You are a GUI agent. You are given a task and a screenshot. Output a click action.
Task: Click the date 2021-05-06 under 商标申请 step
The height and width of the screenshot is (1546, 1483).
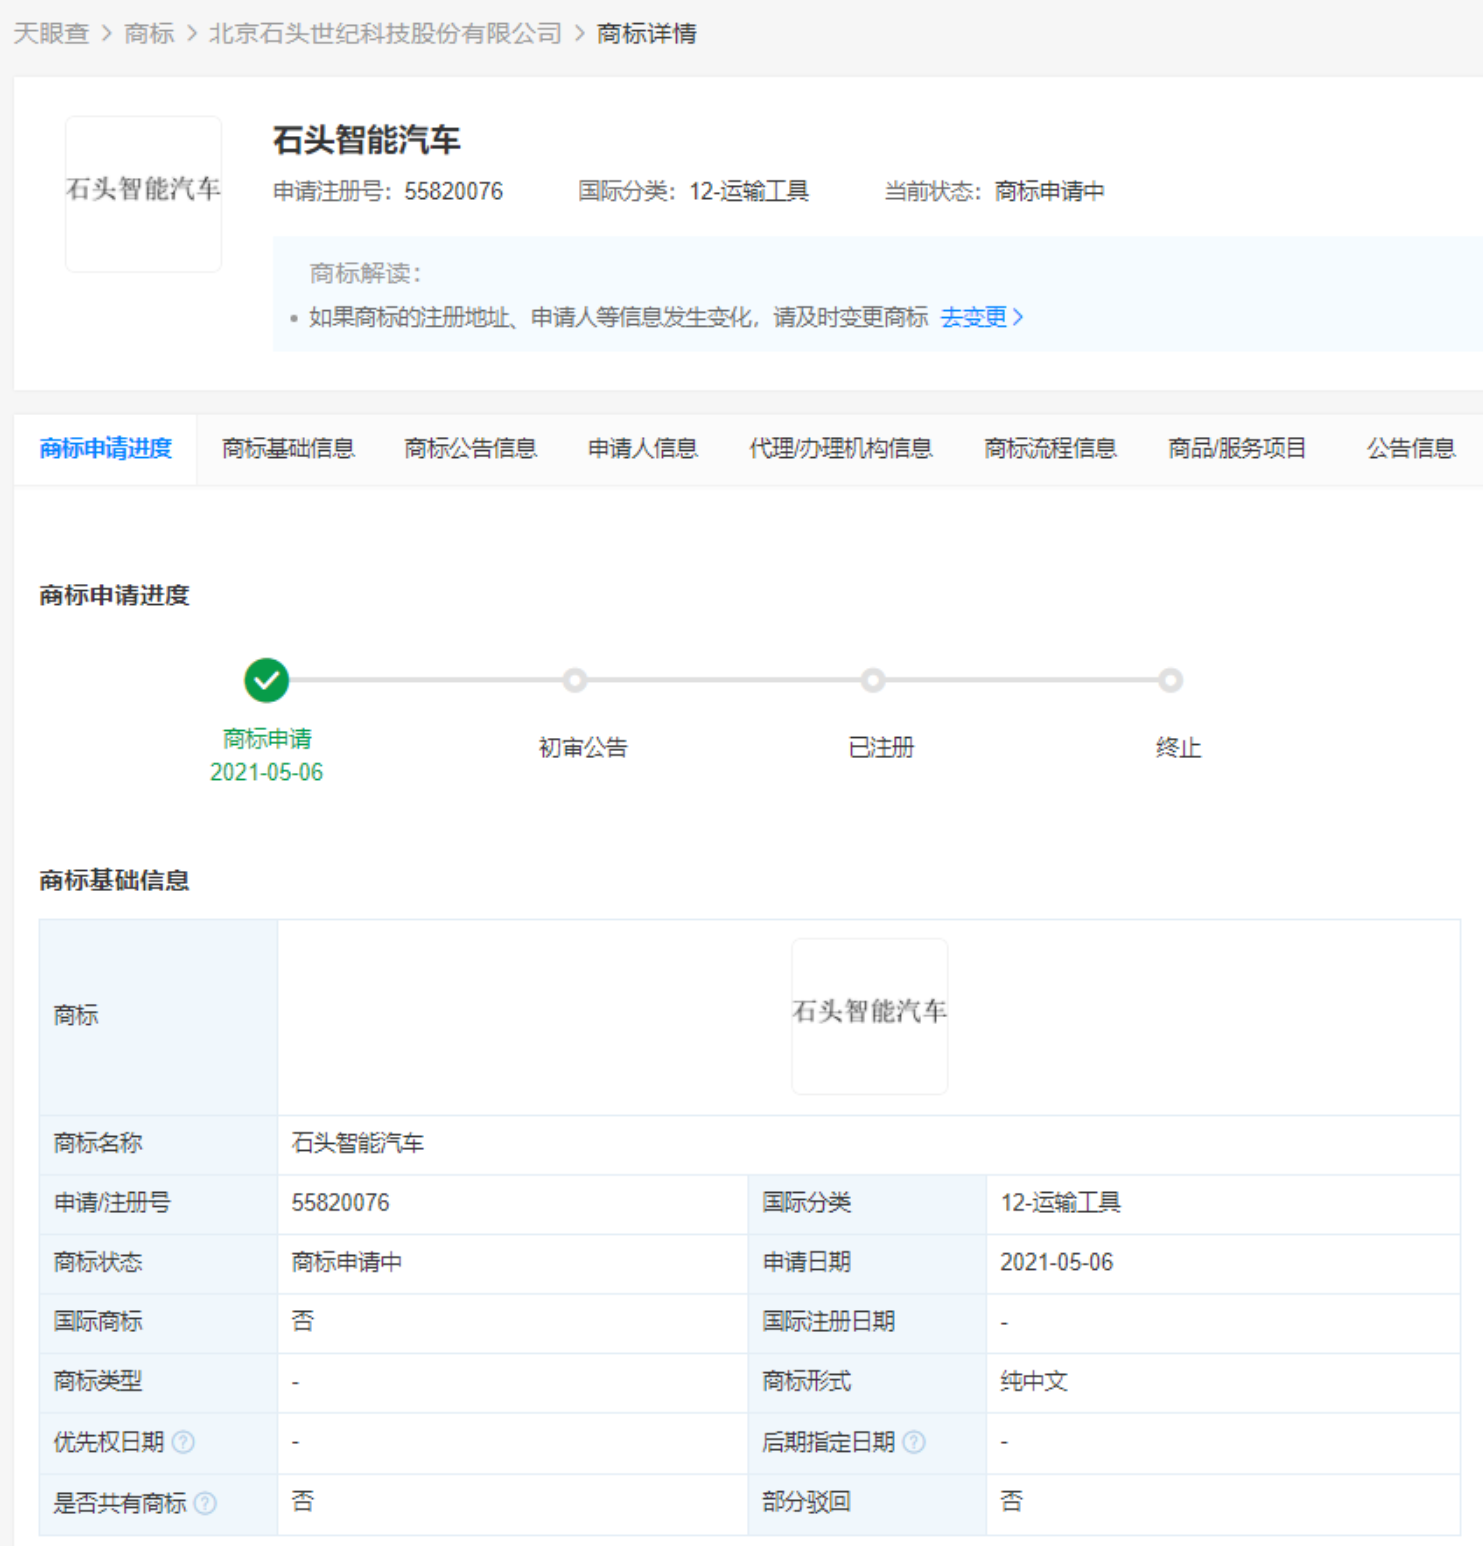pos(266,772)
